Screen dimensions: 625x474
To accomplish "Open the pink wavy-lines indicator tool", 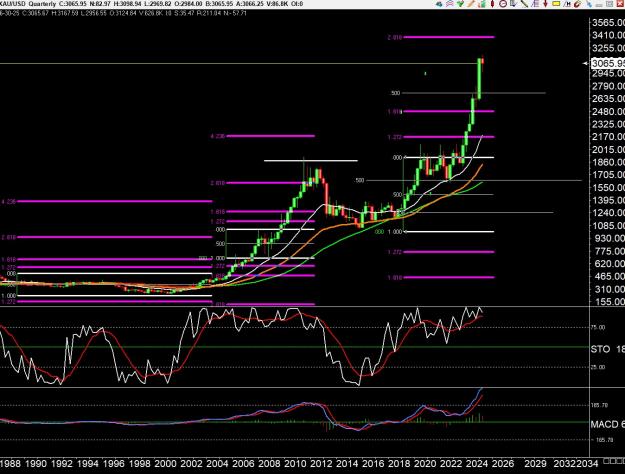I will point(450,4).
